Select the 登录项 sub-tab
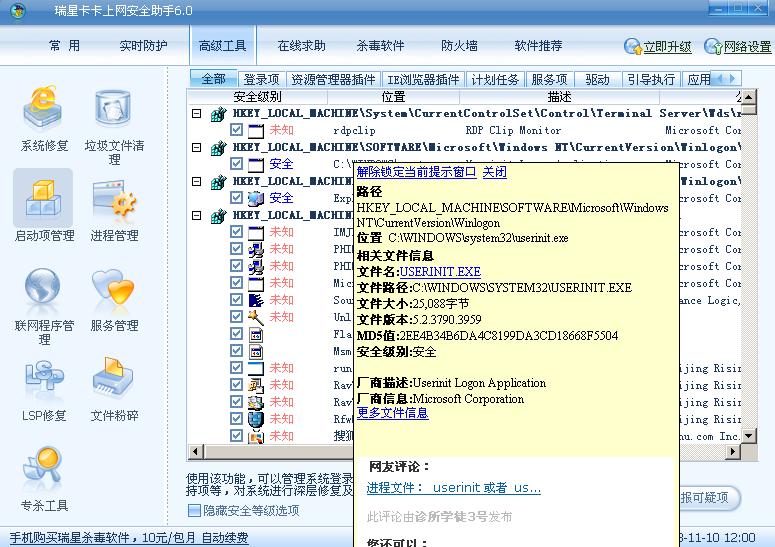Viewport: 775px width, 547px height. 261,79
